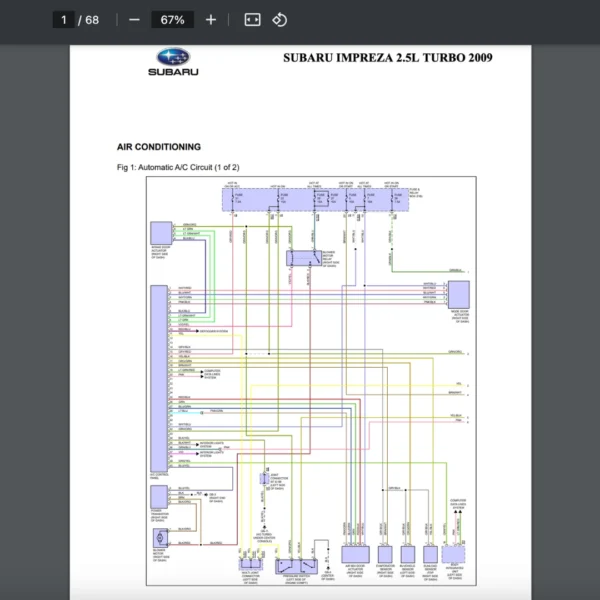
Task: Click the SUBARU IMPREZA 2.5L TURBO 2009 title
Action: pos(387,57)
